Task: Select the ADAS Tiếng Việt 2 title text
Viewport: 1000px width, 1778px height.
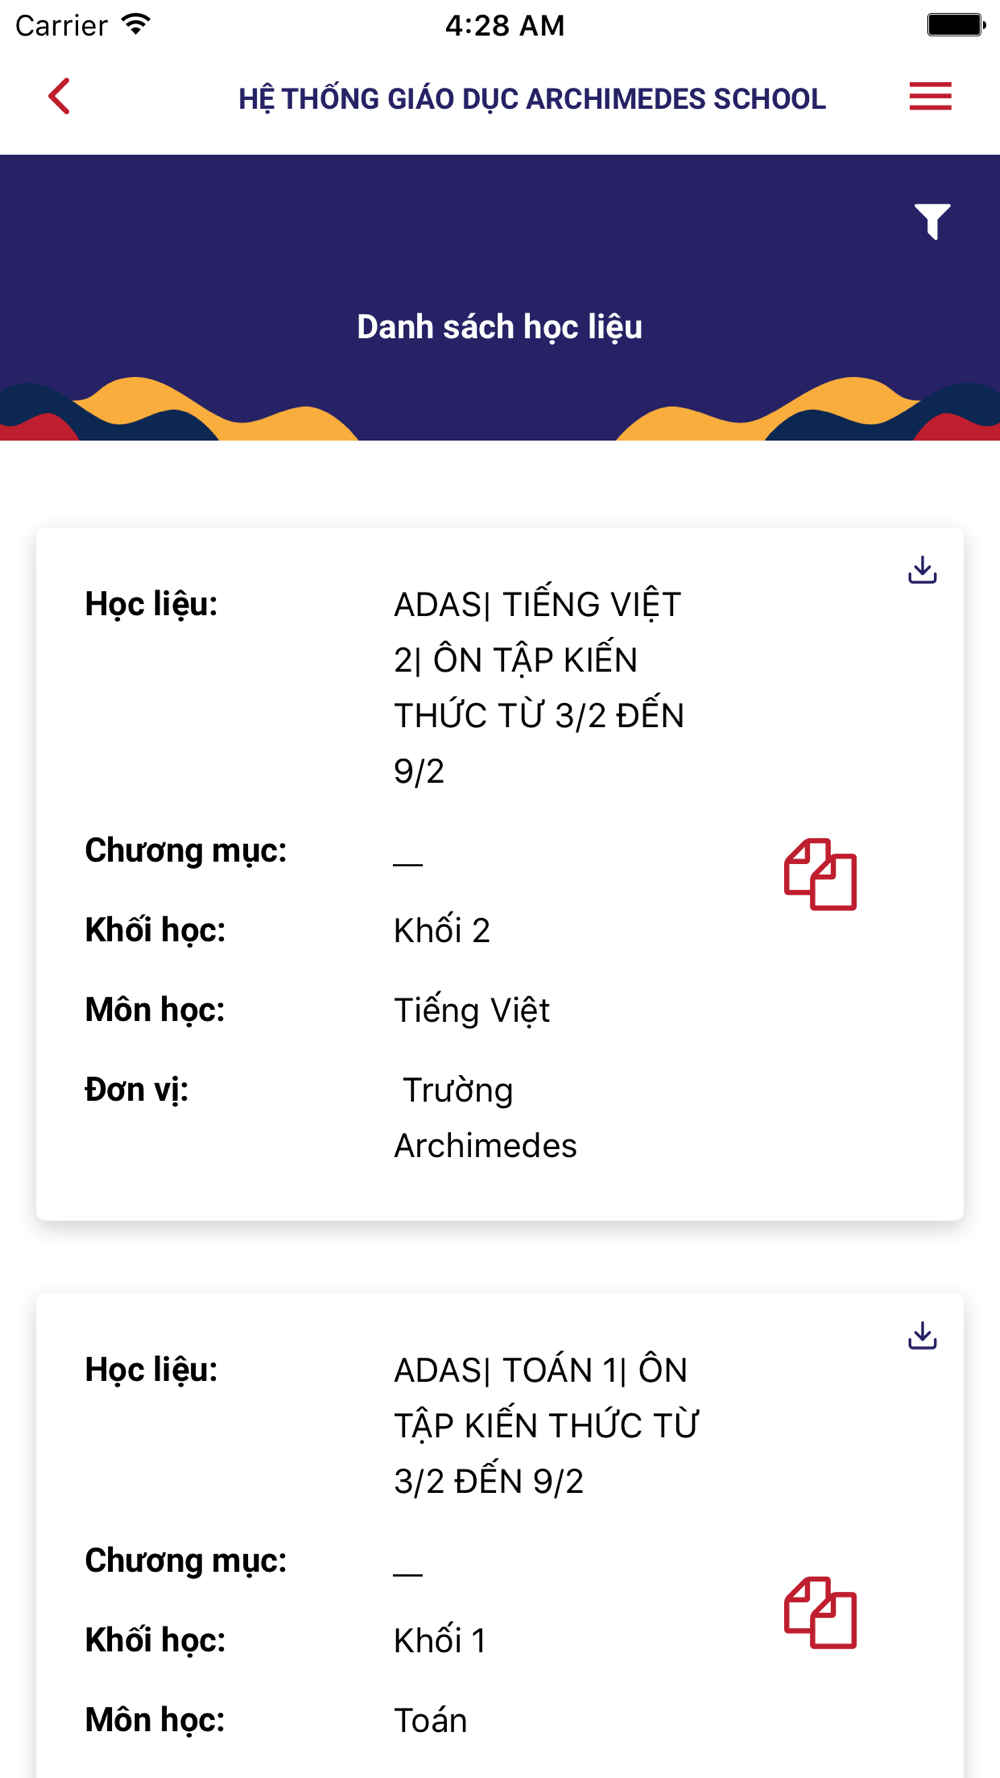Action: pyautogui.click(x=539, y=688)
